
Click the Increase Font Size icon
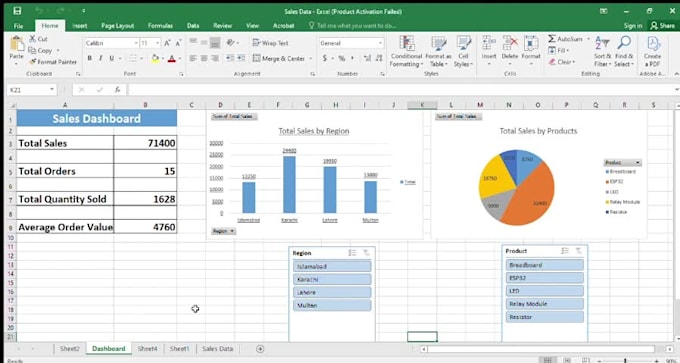167,43
